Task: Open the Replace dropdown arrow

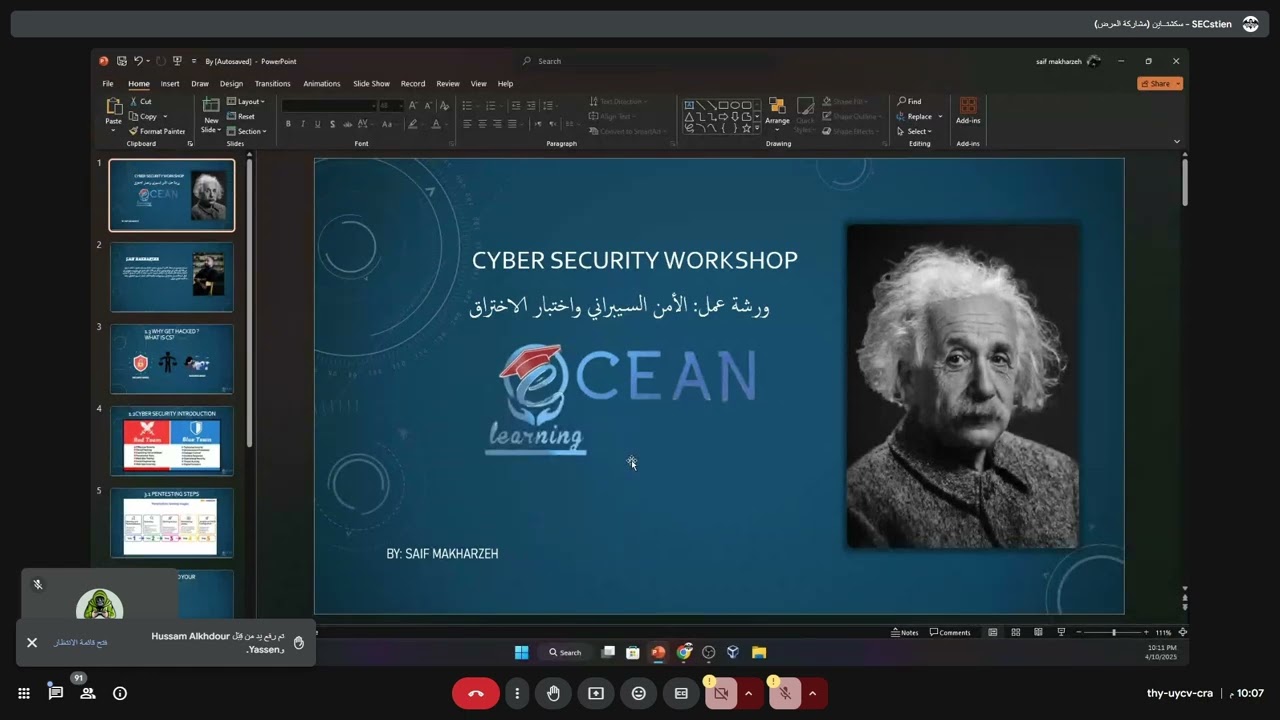Action: point(940,116)
